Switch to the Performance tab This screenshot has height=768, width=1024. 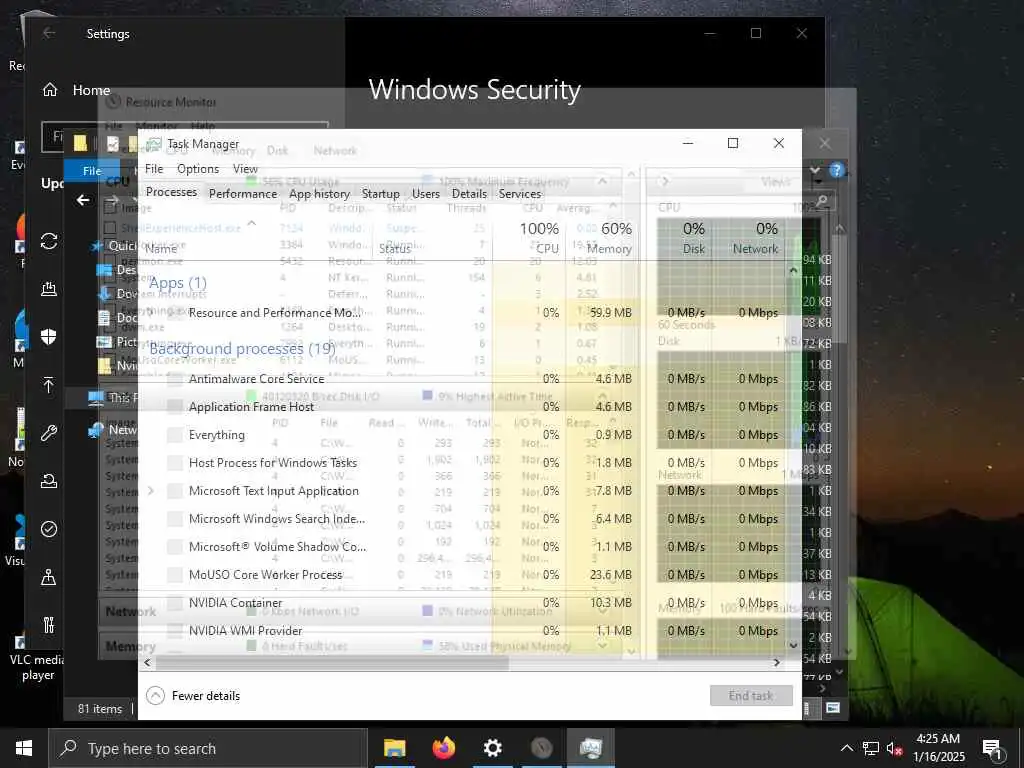(x=243, y=193)
